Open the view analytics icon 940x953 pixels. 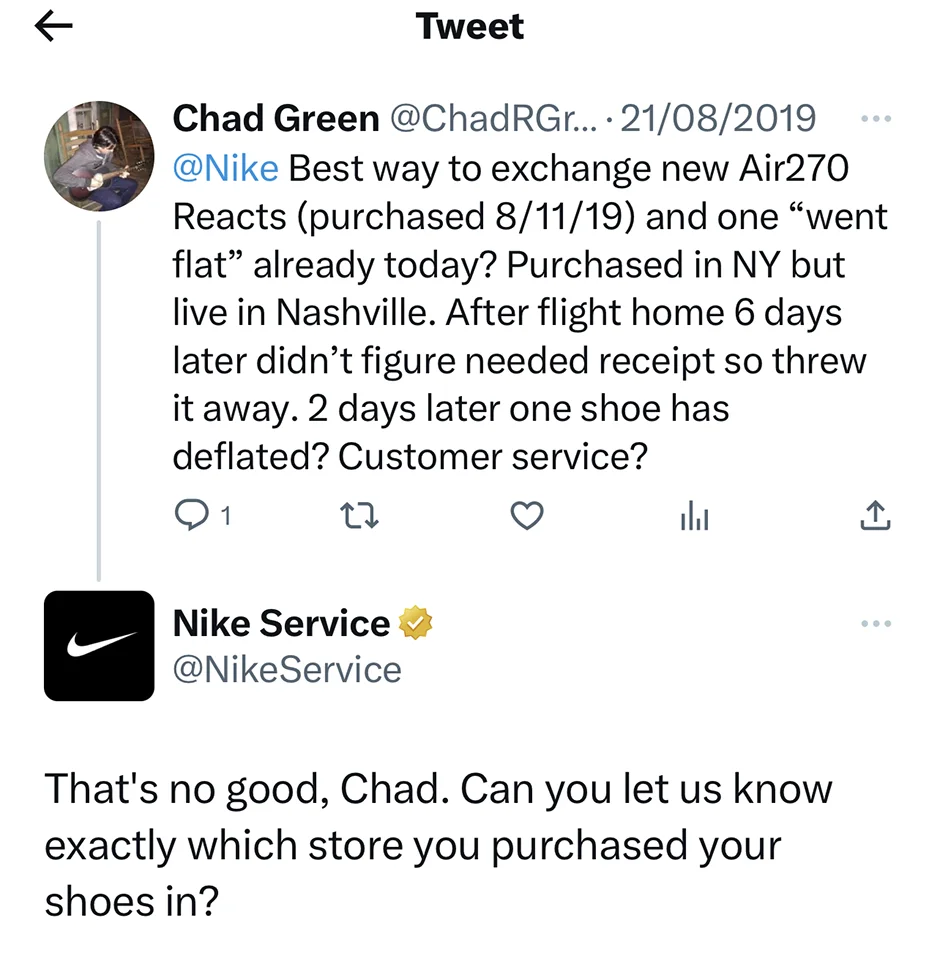[694, 515]
